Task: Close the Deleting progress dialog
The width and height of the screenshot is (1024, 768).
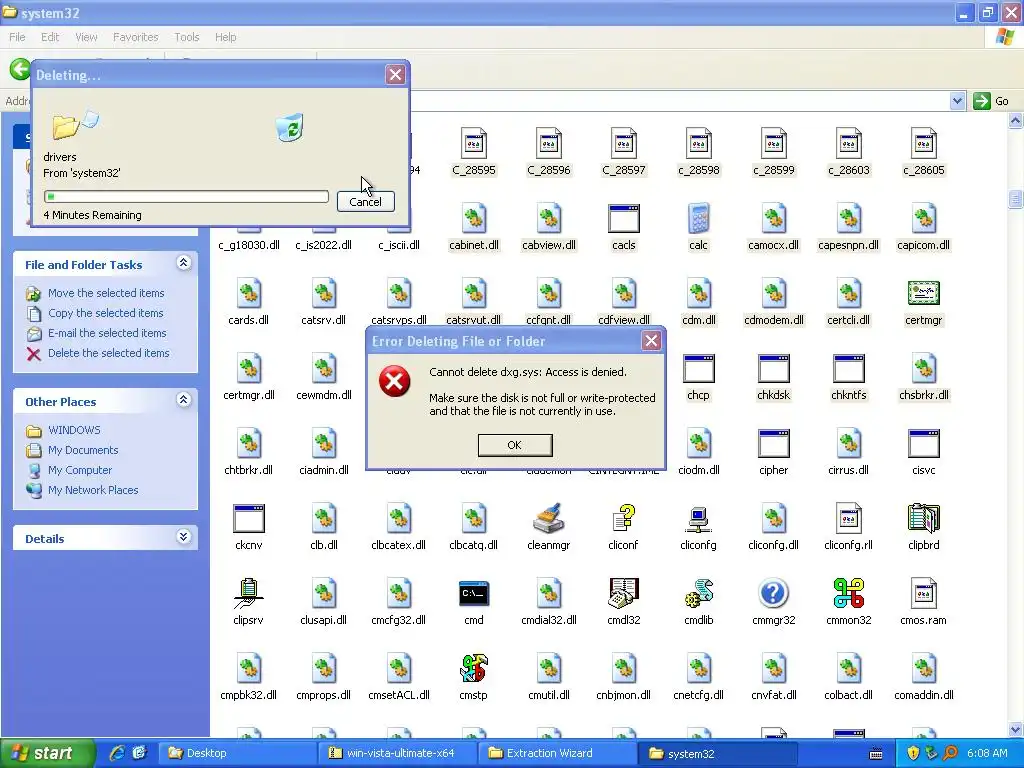Action: coord(395,74)
